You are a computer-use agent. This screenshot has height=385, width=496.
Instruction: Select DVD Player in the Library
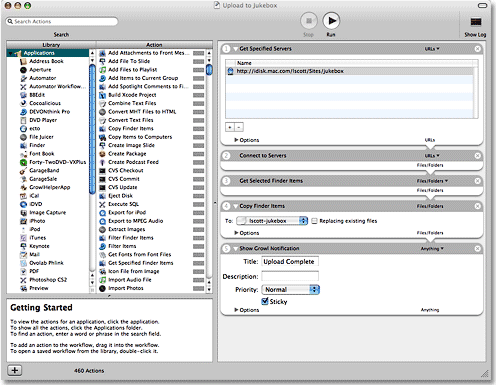tap(43, 120)
